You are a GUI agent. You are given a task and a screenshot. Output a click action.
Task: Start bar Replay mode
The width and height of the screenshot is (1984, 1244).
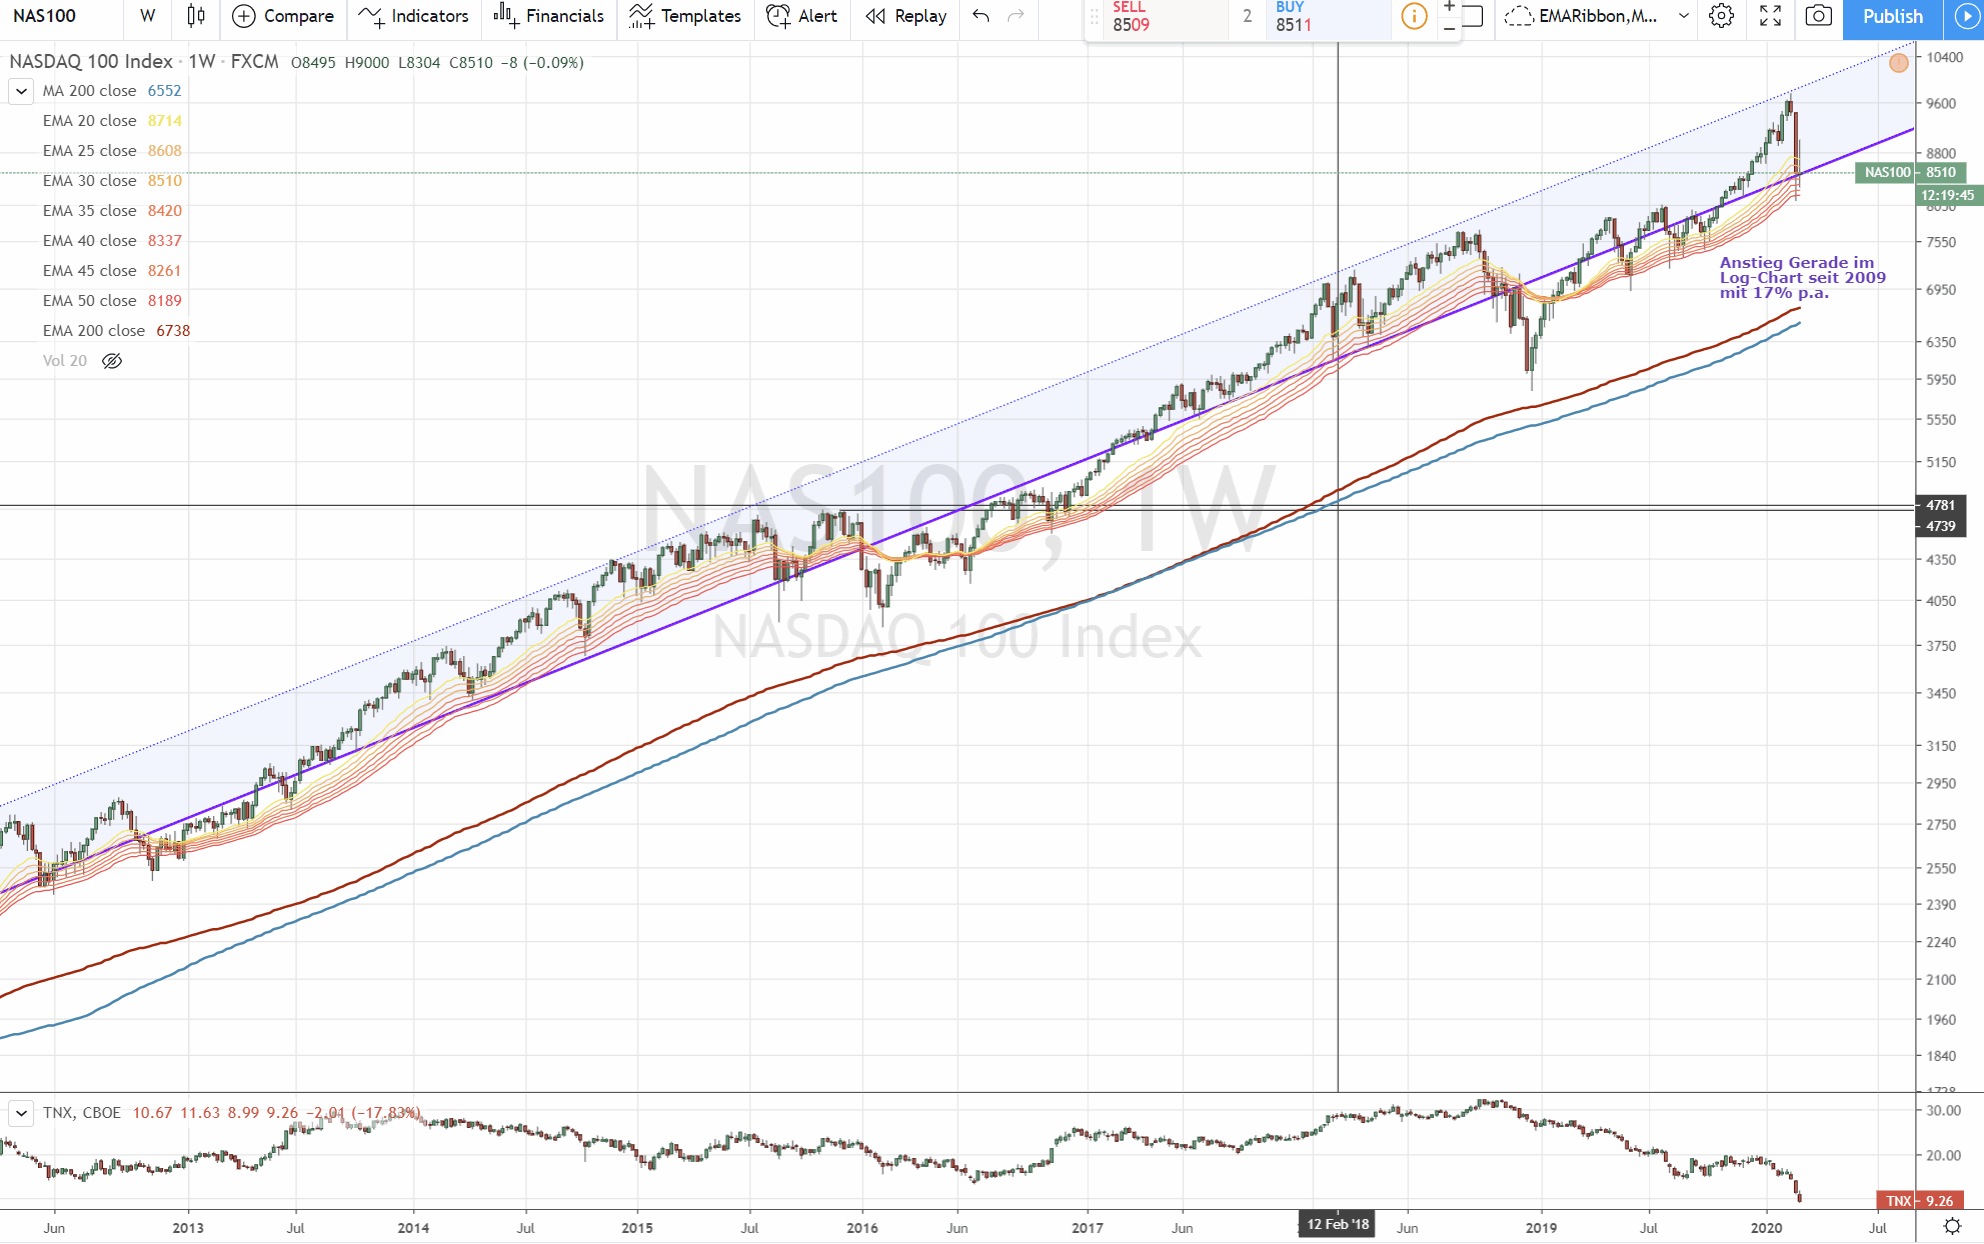tap(906, 16)
